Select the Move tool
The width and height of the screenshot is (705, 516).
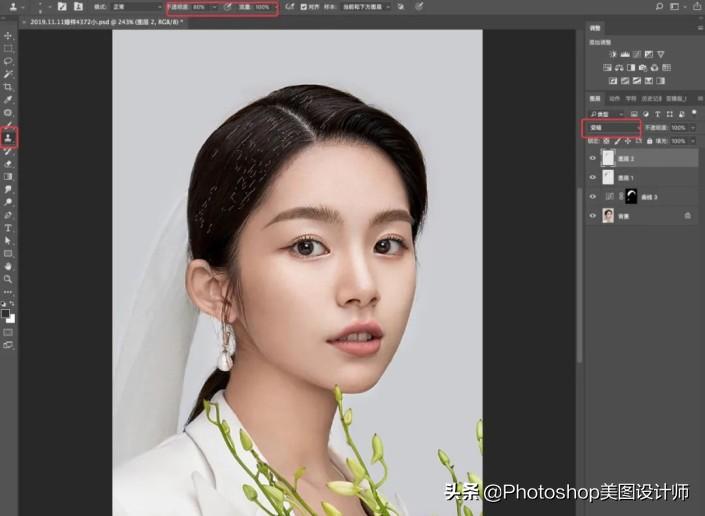click(8, 36)
